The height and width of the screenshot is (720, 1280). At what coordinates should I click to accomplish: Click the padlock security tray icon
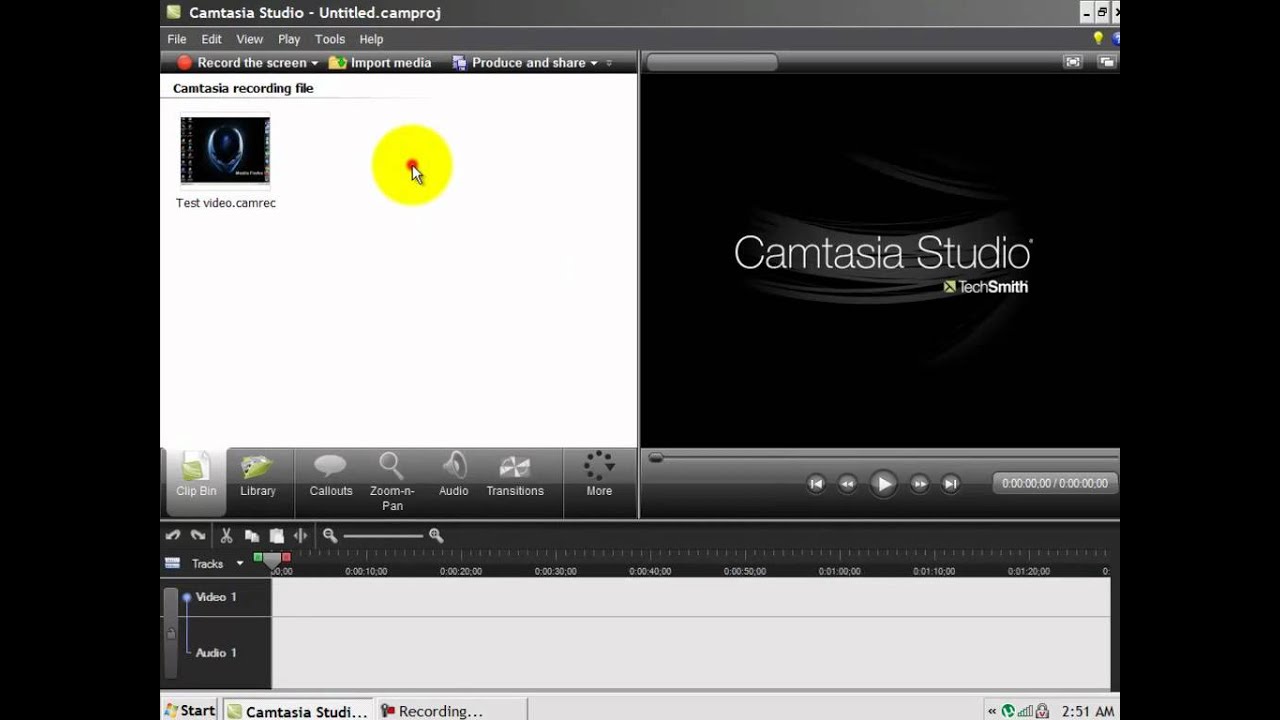[1042, 711]
